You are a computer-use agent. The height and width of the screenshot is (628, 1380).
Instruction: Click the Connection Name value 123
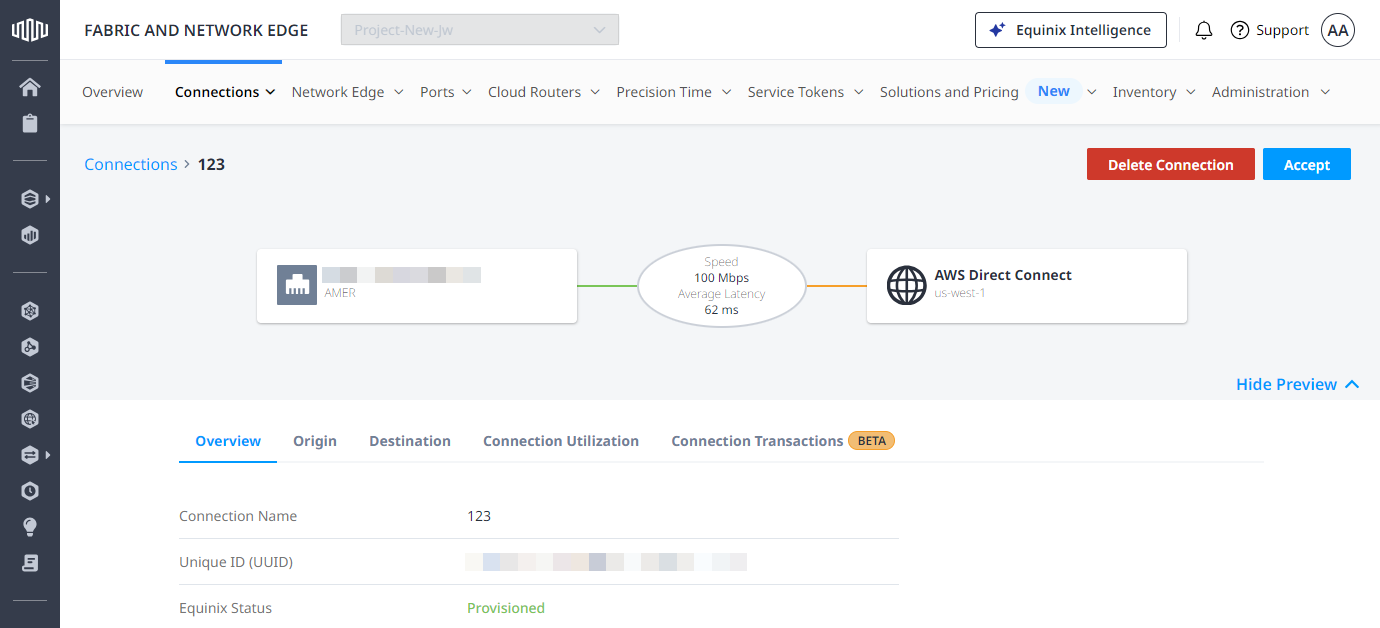[x=479, y=516]
